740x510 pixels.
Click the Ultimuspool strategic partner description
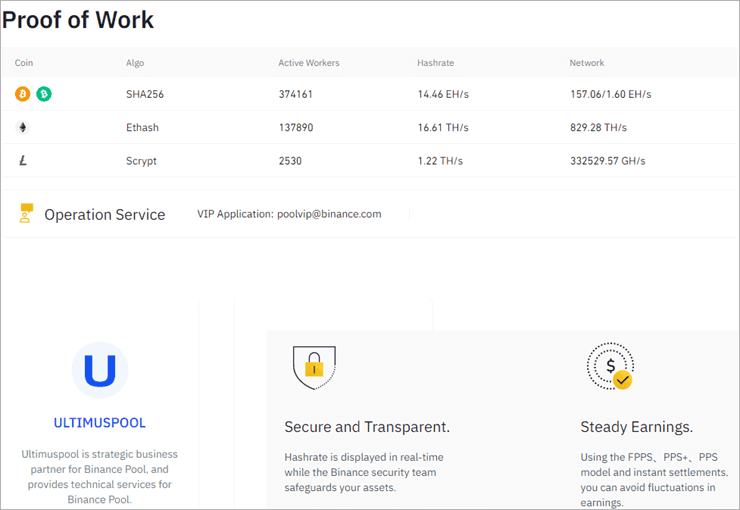(100, 477)
